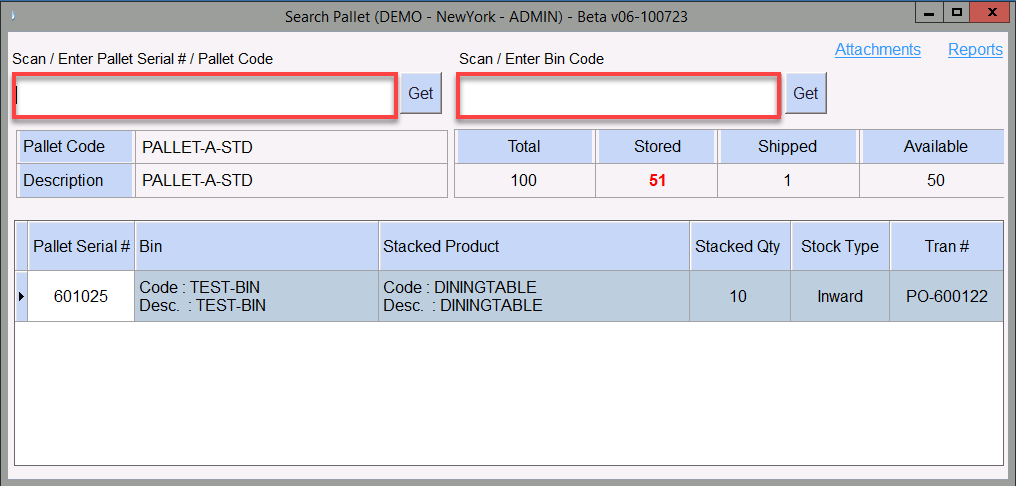The image size is (1016, 486).
Task: Sort by the Pallet Serial # column header
Action: (81, 246)
